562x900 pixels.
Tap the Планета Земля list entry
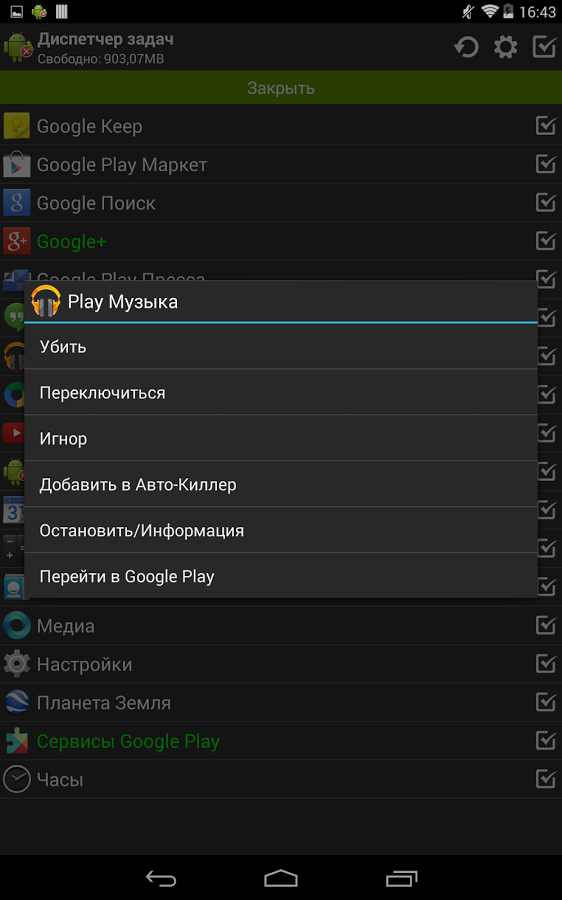[x=281, y=703]
